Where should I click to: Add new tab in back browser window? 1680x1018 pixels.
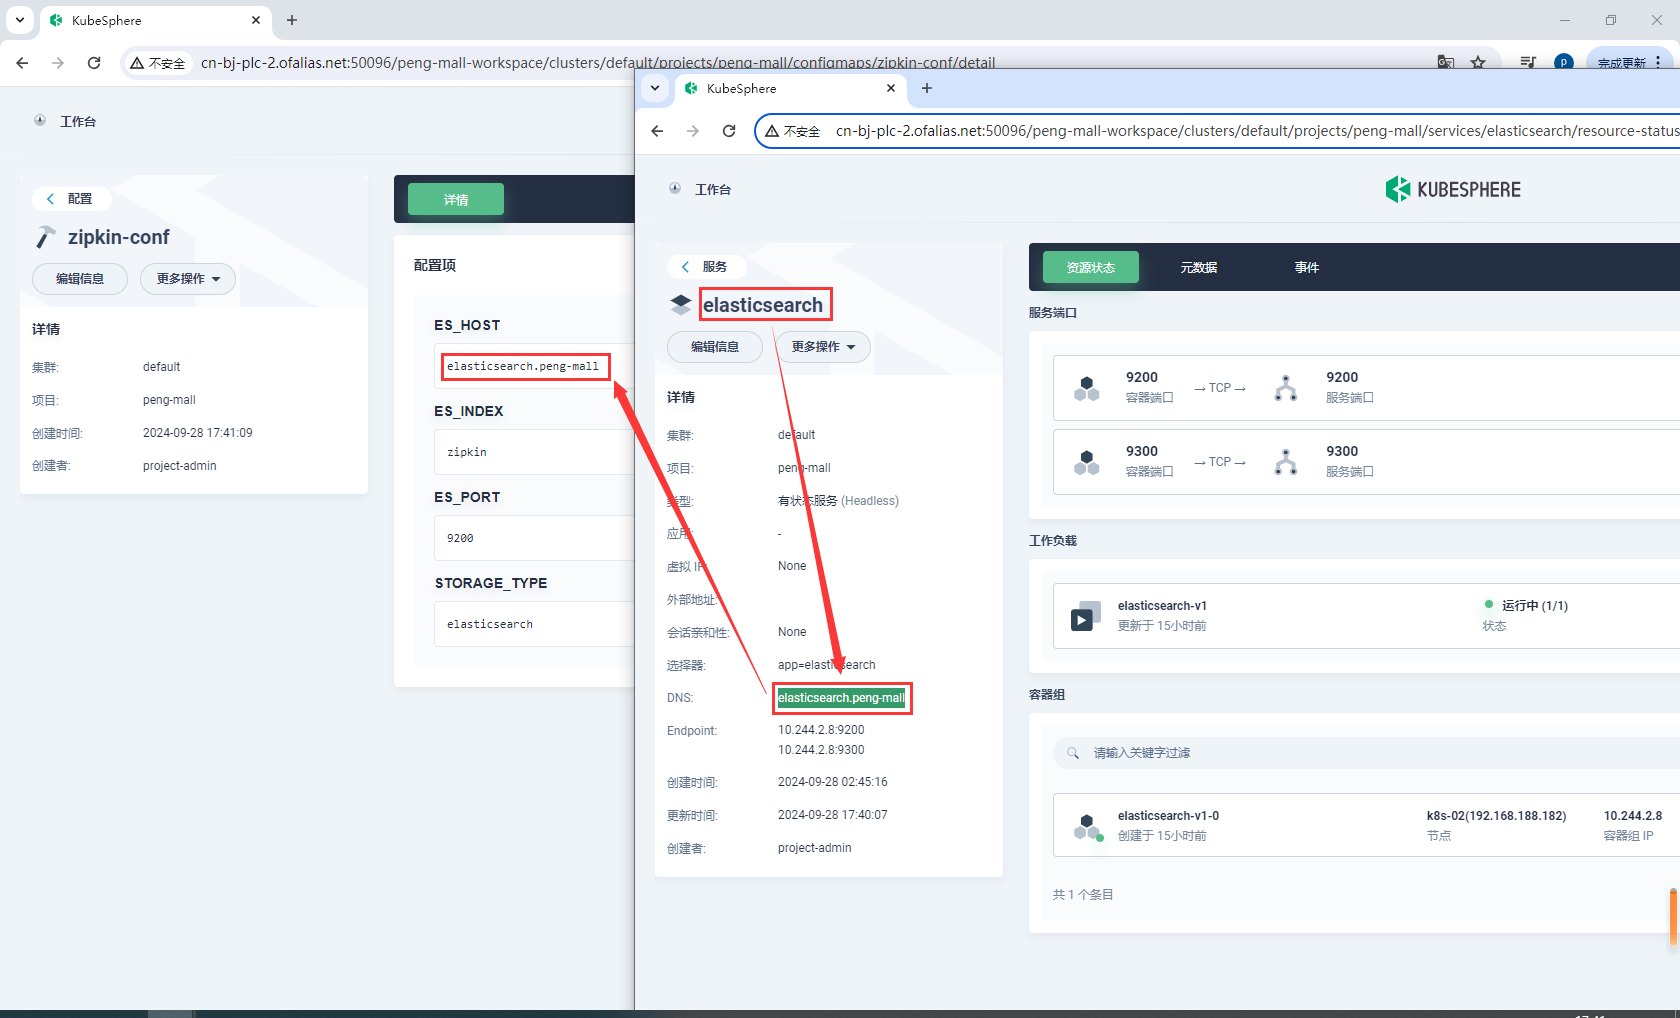292,20
